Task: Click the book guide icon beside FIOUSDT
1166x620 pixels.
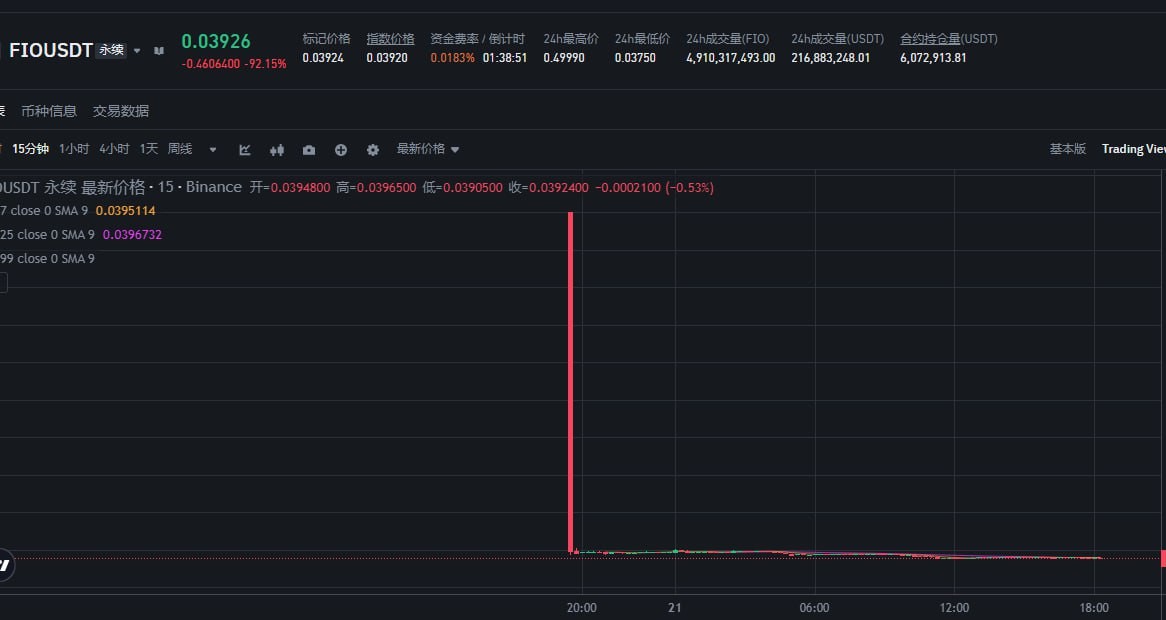Action: [x=159, y=50]
